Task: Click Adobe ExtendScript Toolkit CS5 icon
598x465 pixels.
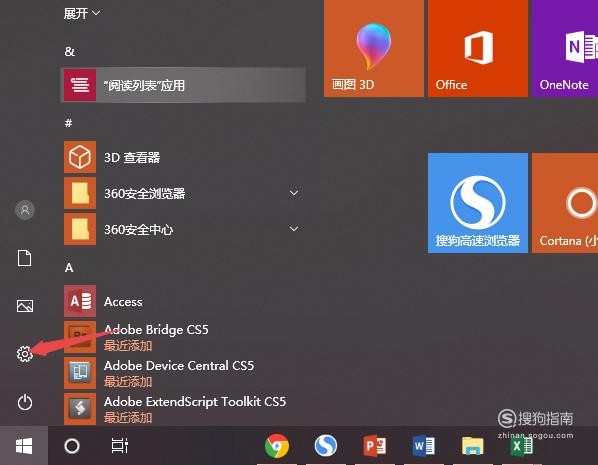Action: tap(80, 409)
